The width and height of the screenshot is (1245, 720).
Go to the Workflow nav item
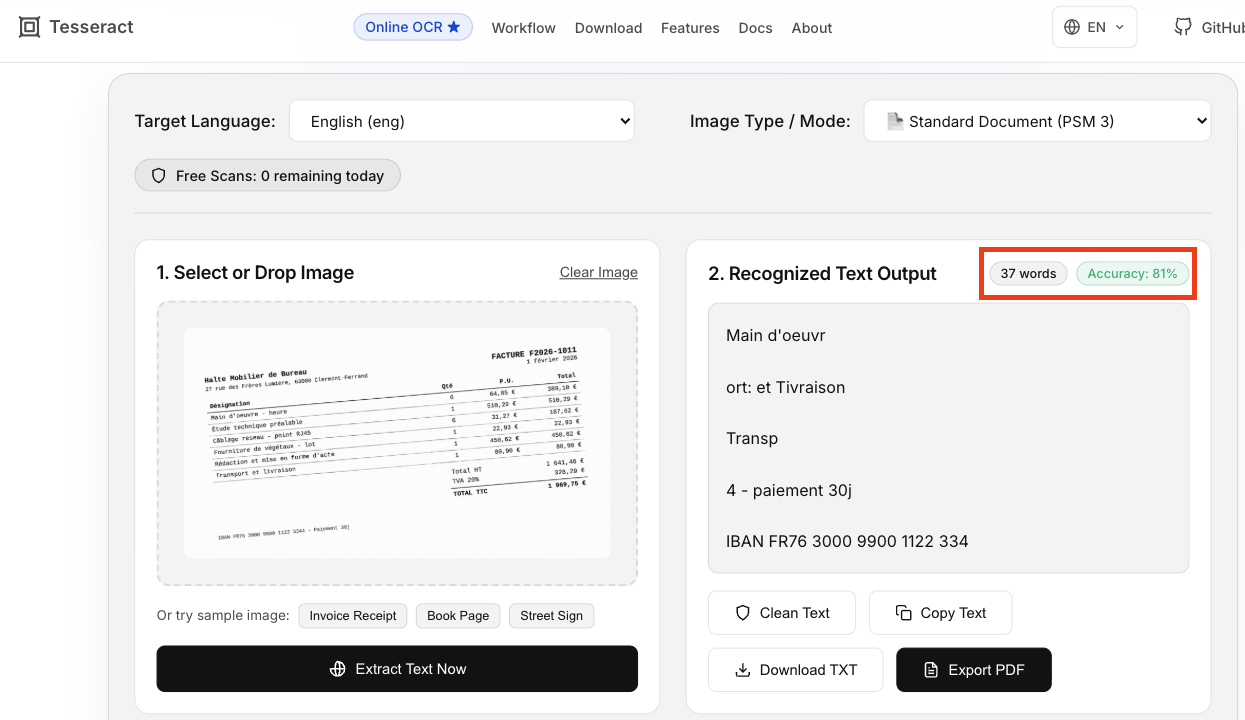coord(523,28)
